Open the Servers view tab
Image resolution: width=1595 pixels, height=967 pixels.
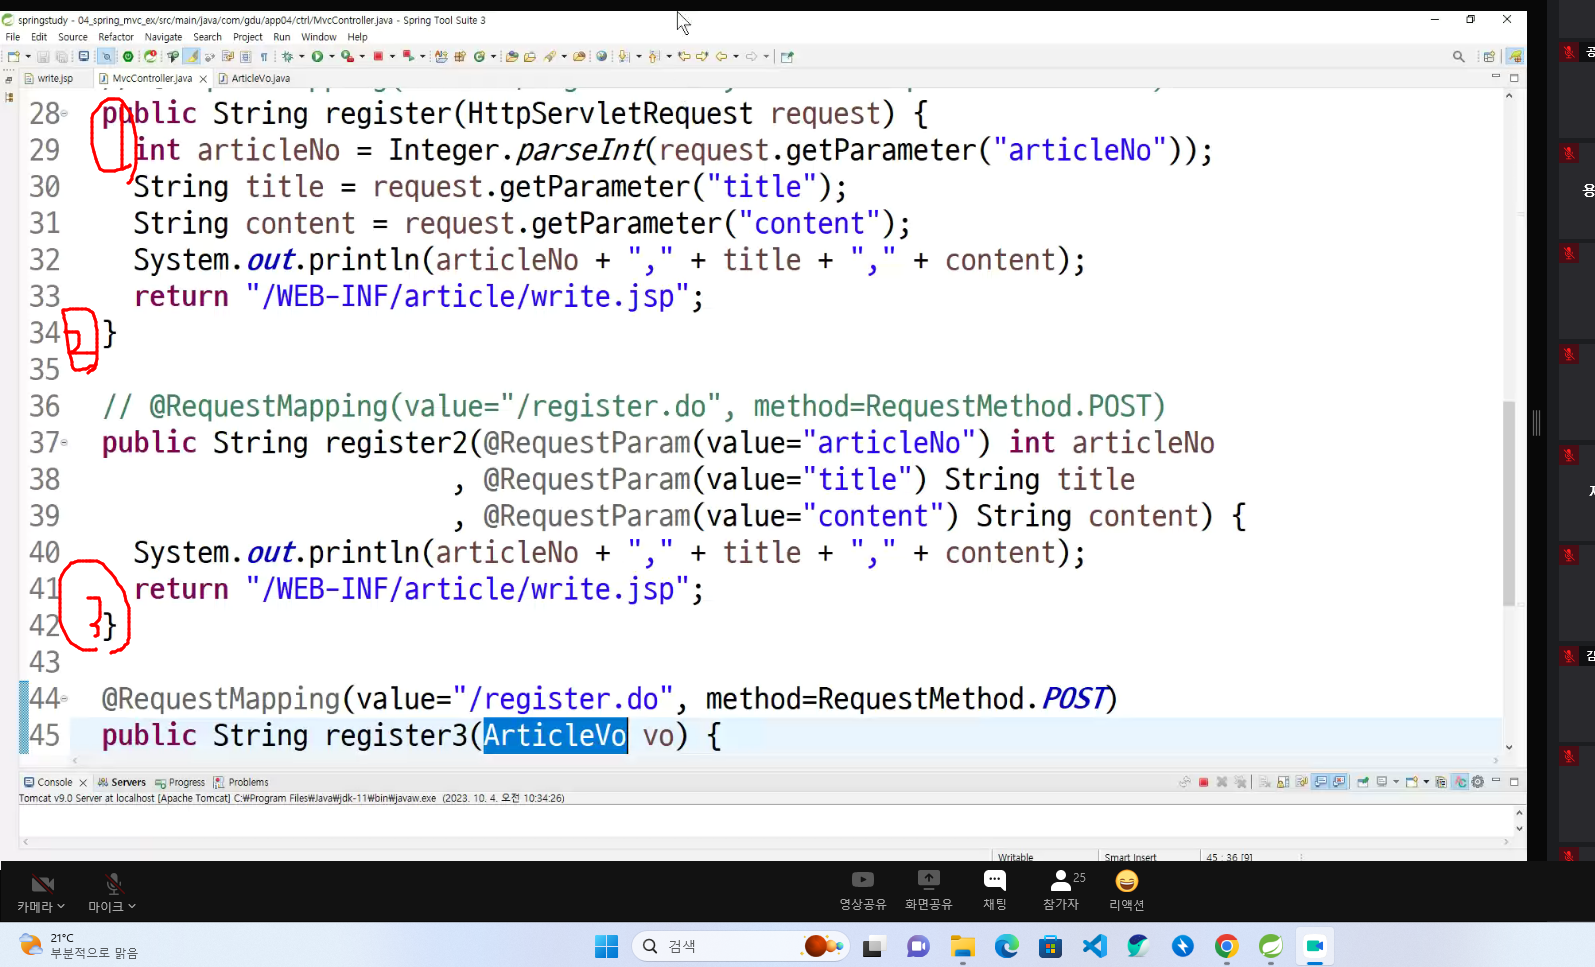coord(122,782)
